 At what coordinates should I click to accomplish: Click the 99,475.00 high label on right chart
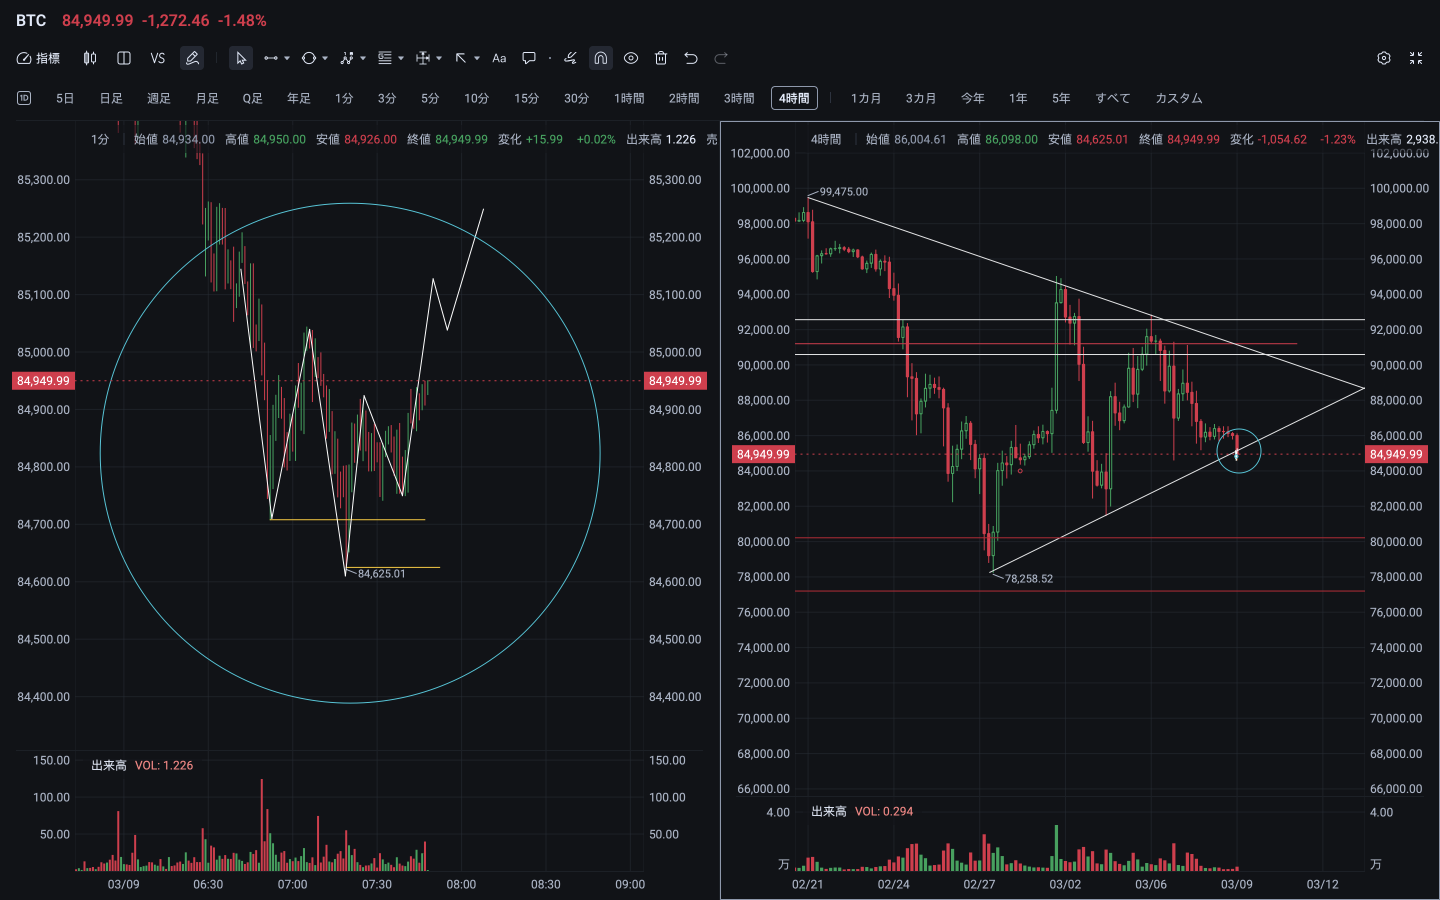(x=844, y=191)
